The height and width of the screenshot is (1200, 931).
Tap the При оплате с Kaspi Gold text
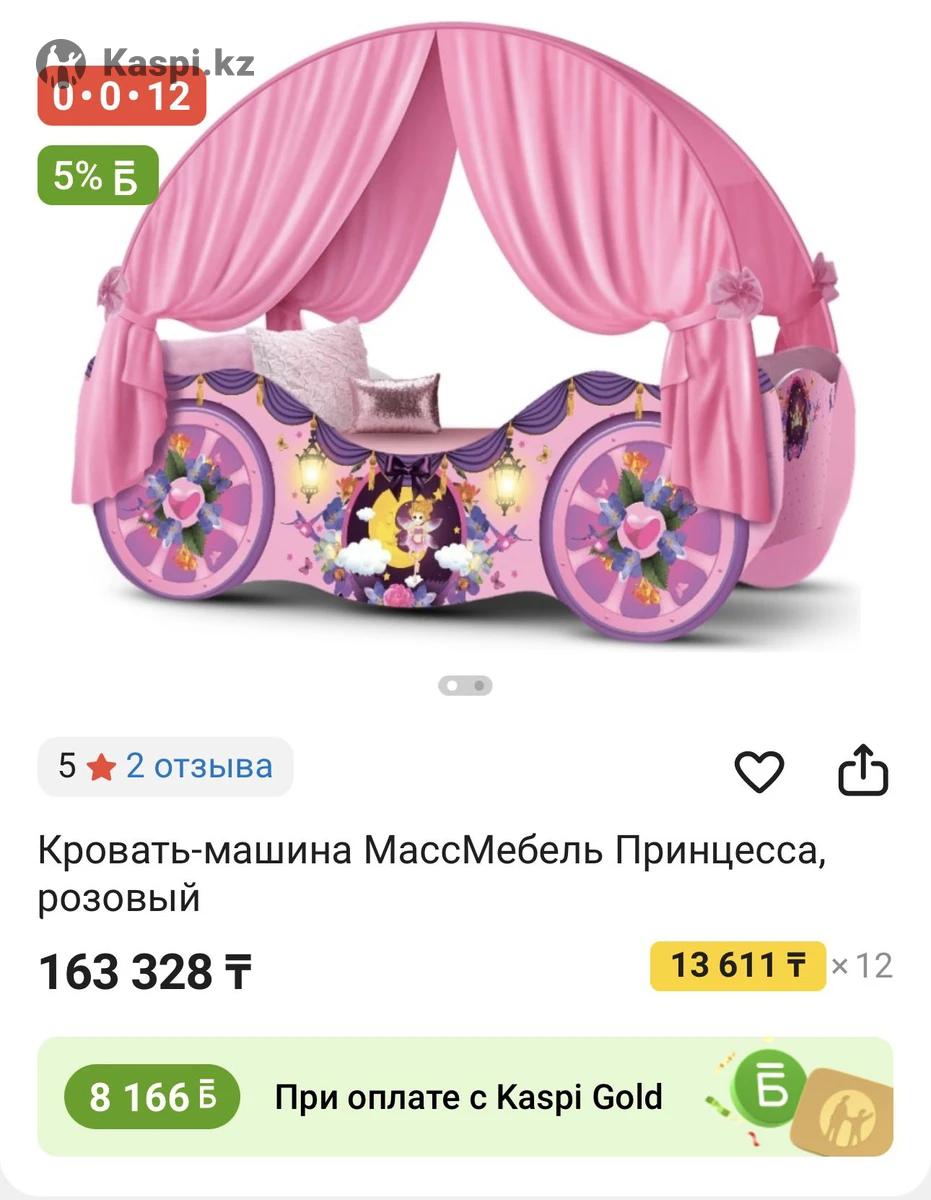click(469, 1097)
